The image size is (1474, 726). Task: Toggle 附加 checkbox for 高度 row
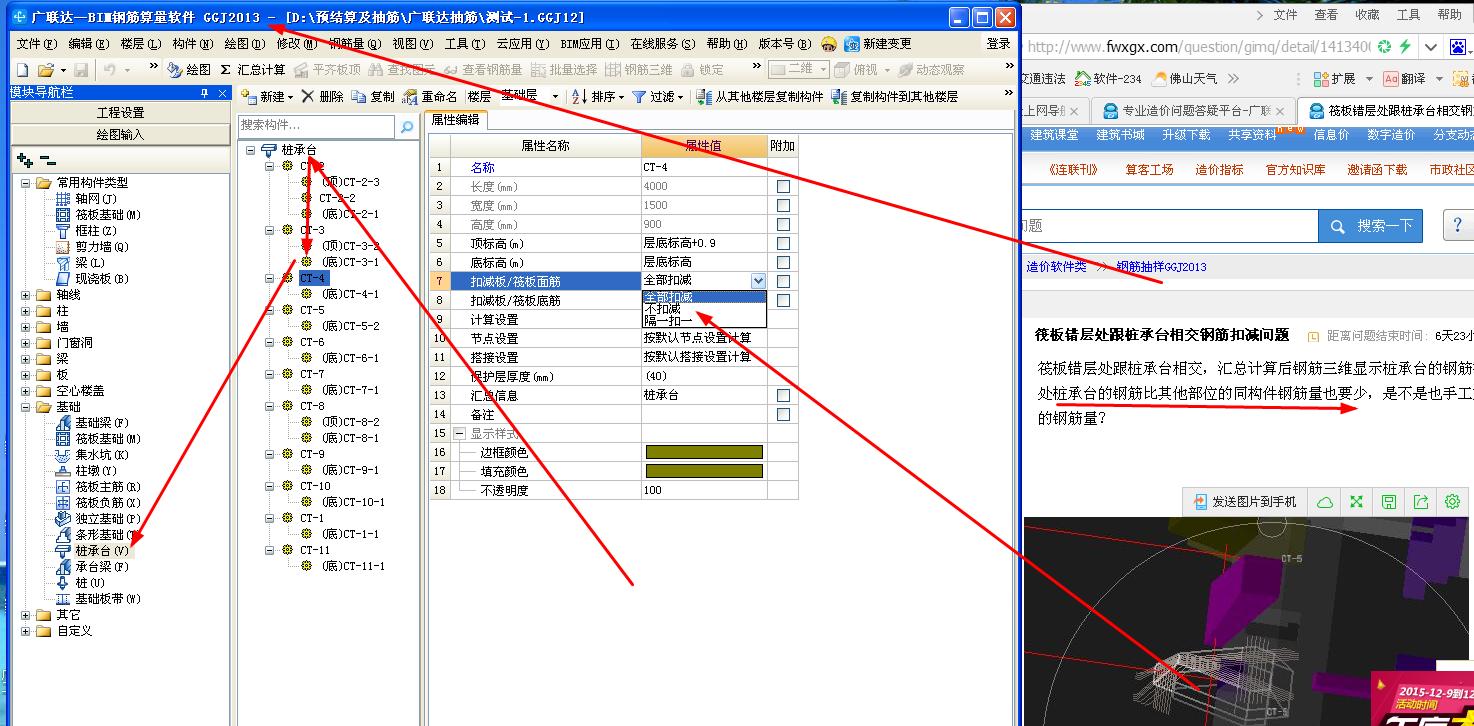pos(783,224)
